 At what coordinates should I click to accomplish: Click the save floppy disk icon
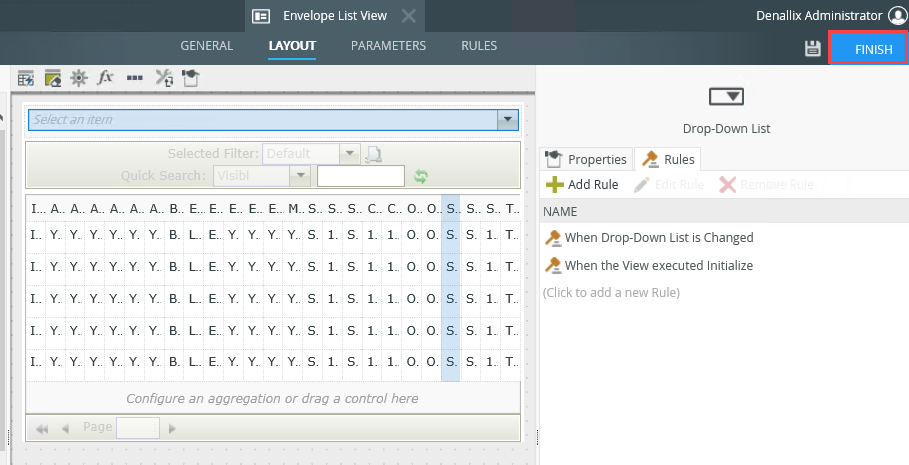(x=813, y=49)
